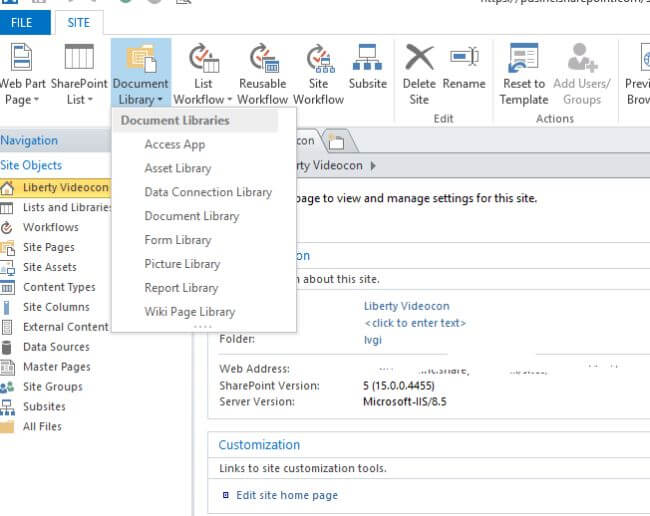The image size is (650, 516).
Task: Click Add Users/Groups icon
Action: coord(582,57)
